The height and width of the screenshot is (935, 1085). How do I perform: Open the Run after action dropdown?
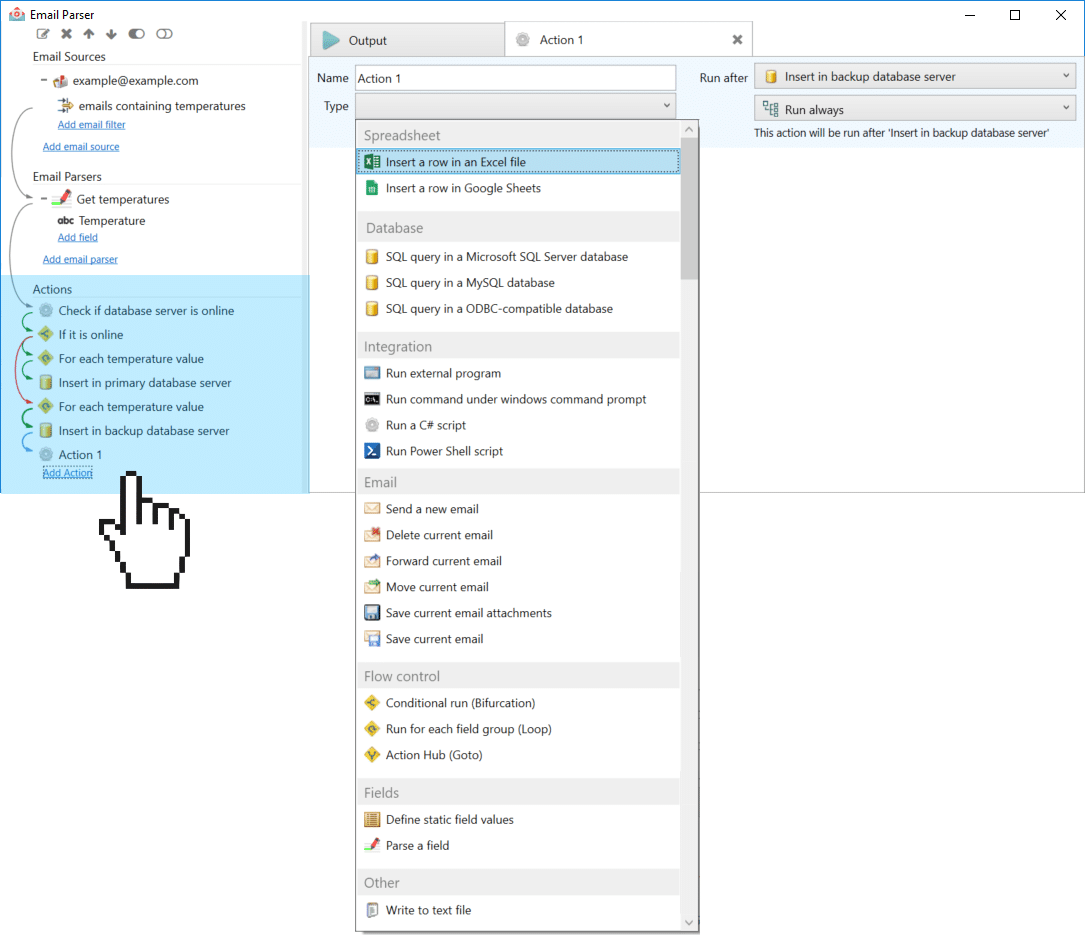click(x=915, y=76)
